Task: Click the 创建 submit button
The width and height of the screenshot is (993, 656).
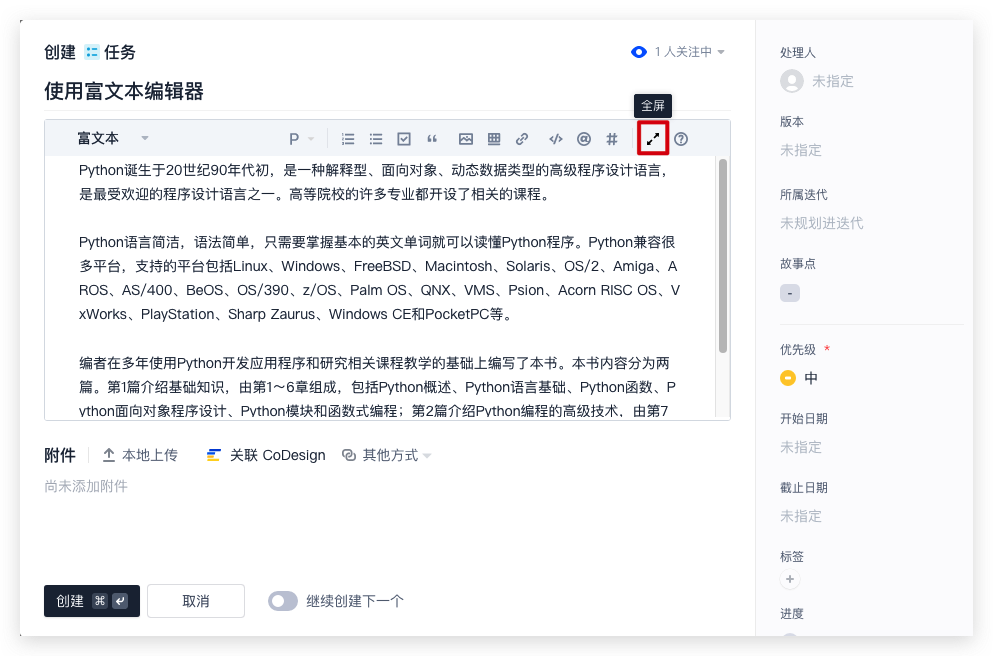Action: coord(92,601)
